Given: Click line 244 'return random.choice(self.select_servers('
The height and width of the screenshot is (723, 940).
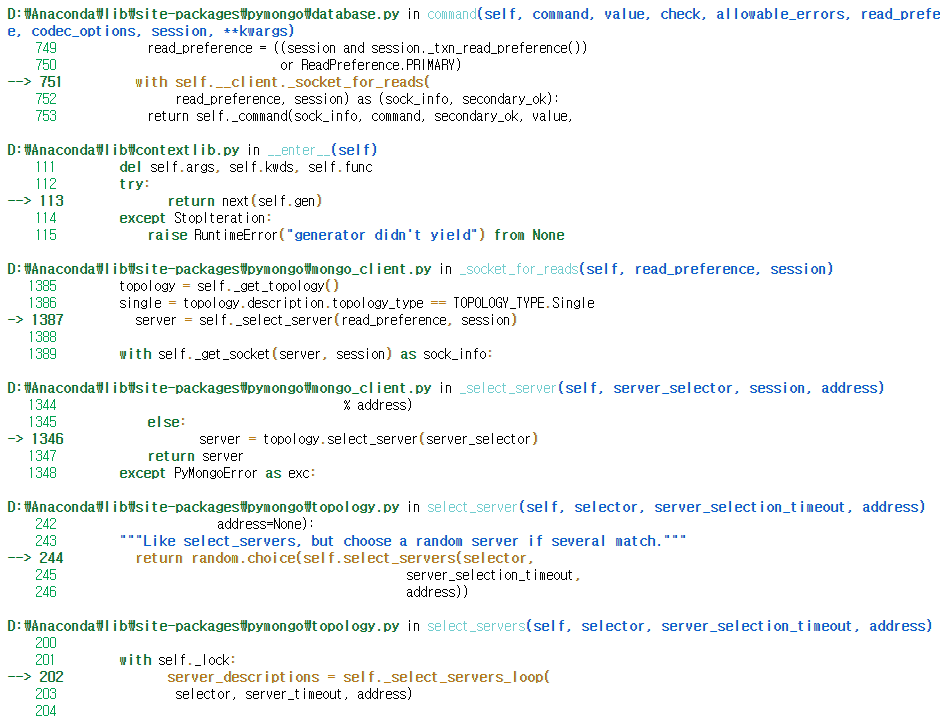Looking at the screenshot, I should 335,558.
